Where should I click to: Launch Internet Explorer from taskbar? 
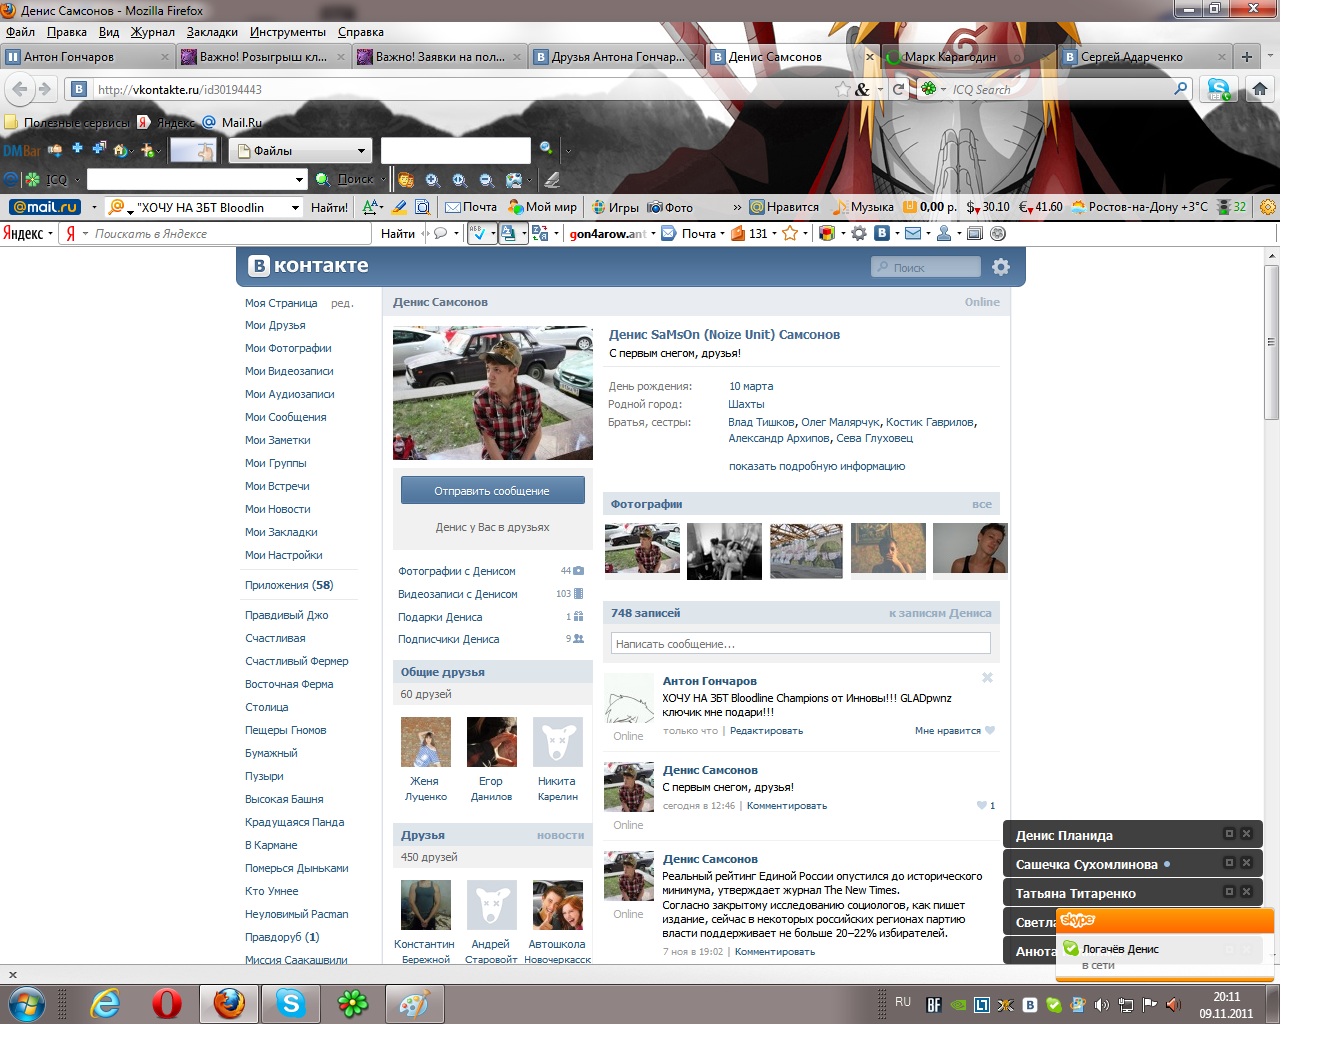[x=104, y=1003]
